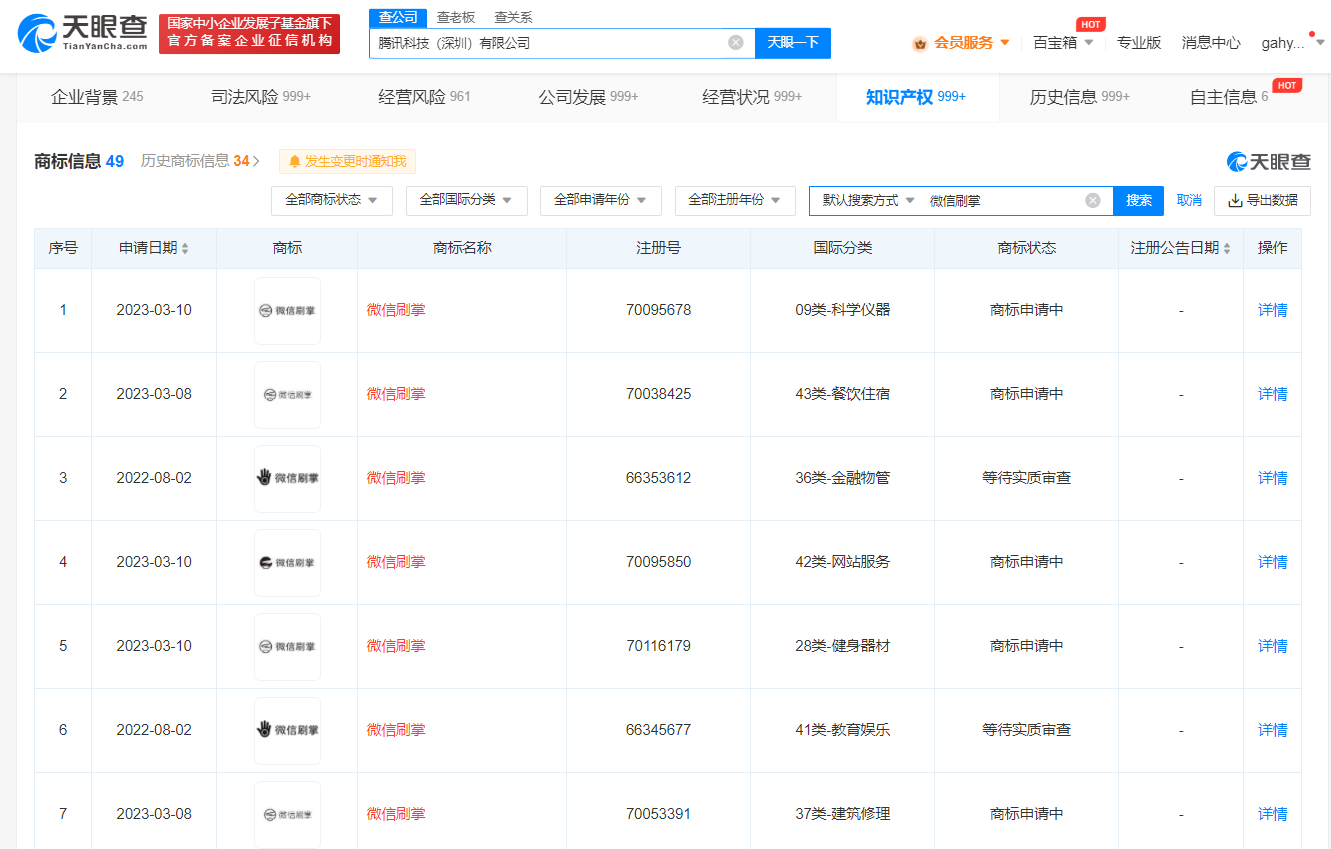This screenshot has height=849, width=1331.
Task: Open trademark image for 70095850
Action: click(287, 563)
